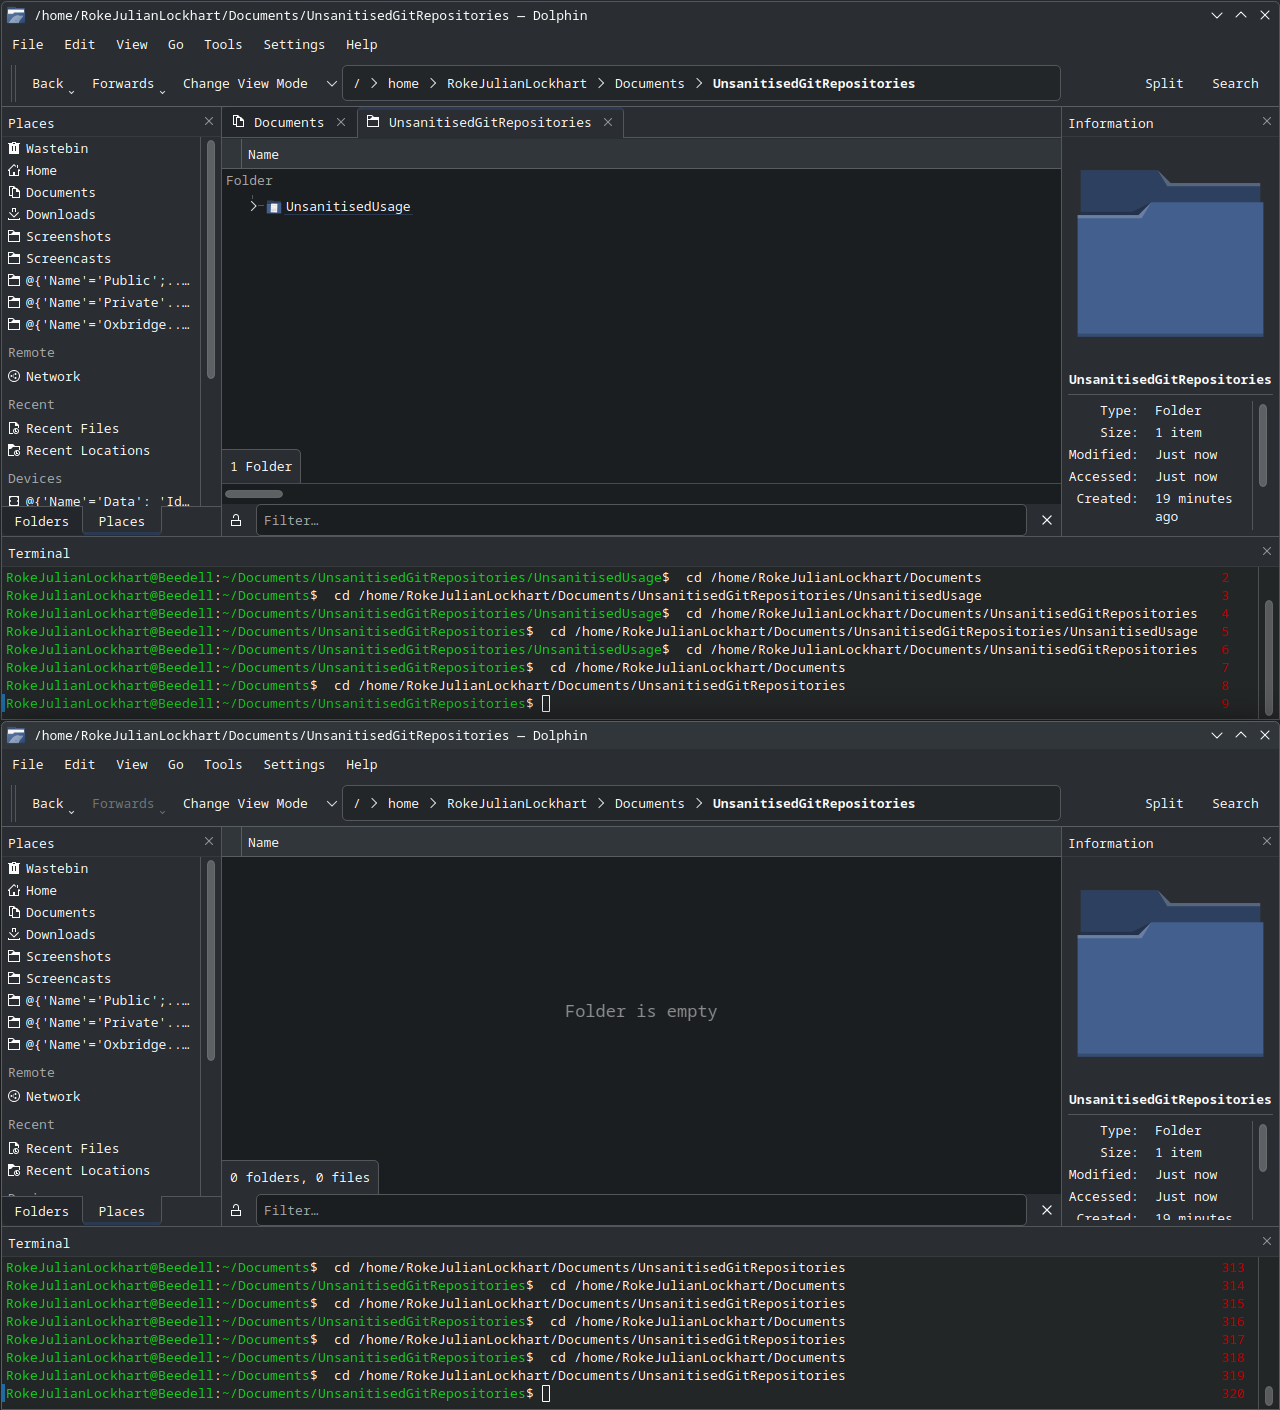Click the Back button in the top window
The height and width of the screenshot is (1410, 1280).
[x=47, y=84]
